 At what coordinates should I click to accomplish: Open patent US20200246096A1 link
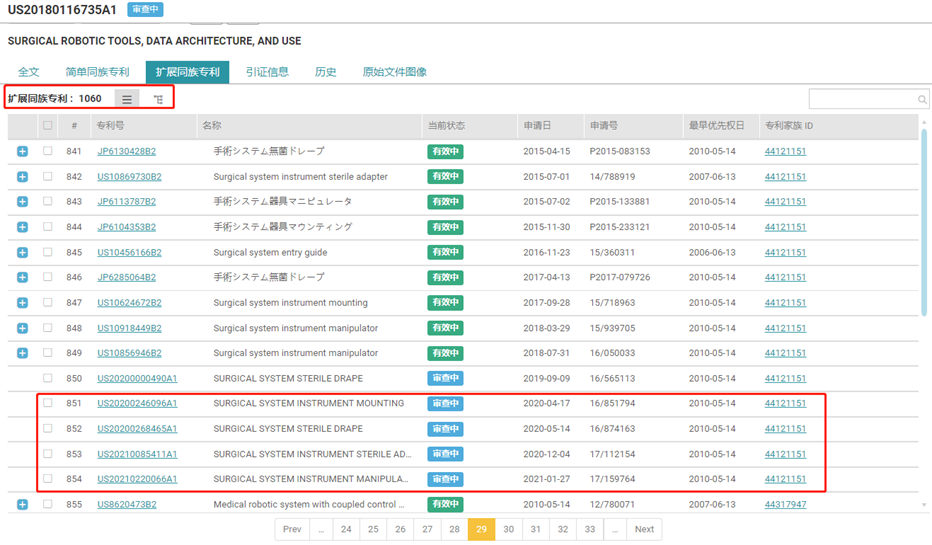[x=137, y=404]
